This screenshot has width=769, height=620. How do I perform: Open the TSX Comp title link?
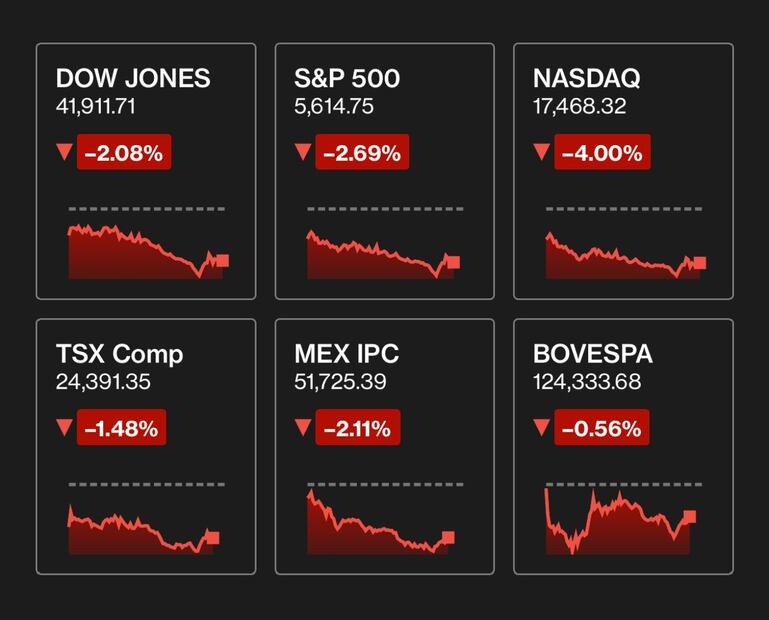[x=120, y=354]
